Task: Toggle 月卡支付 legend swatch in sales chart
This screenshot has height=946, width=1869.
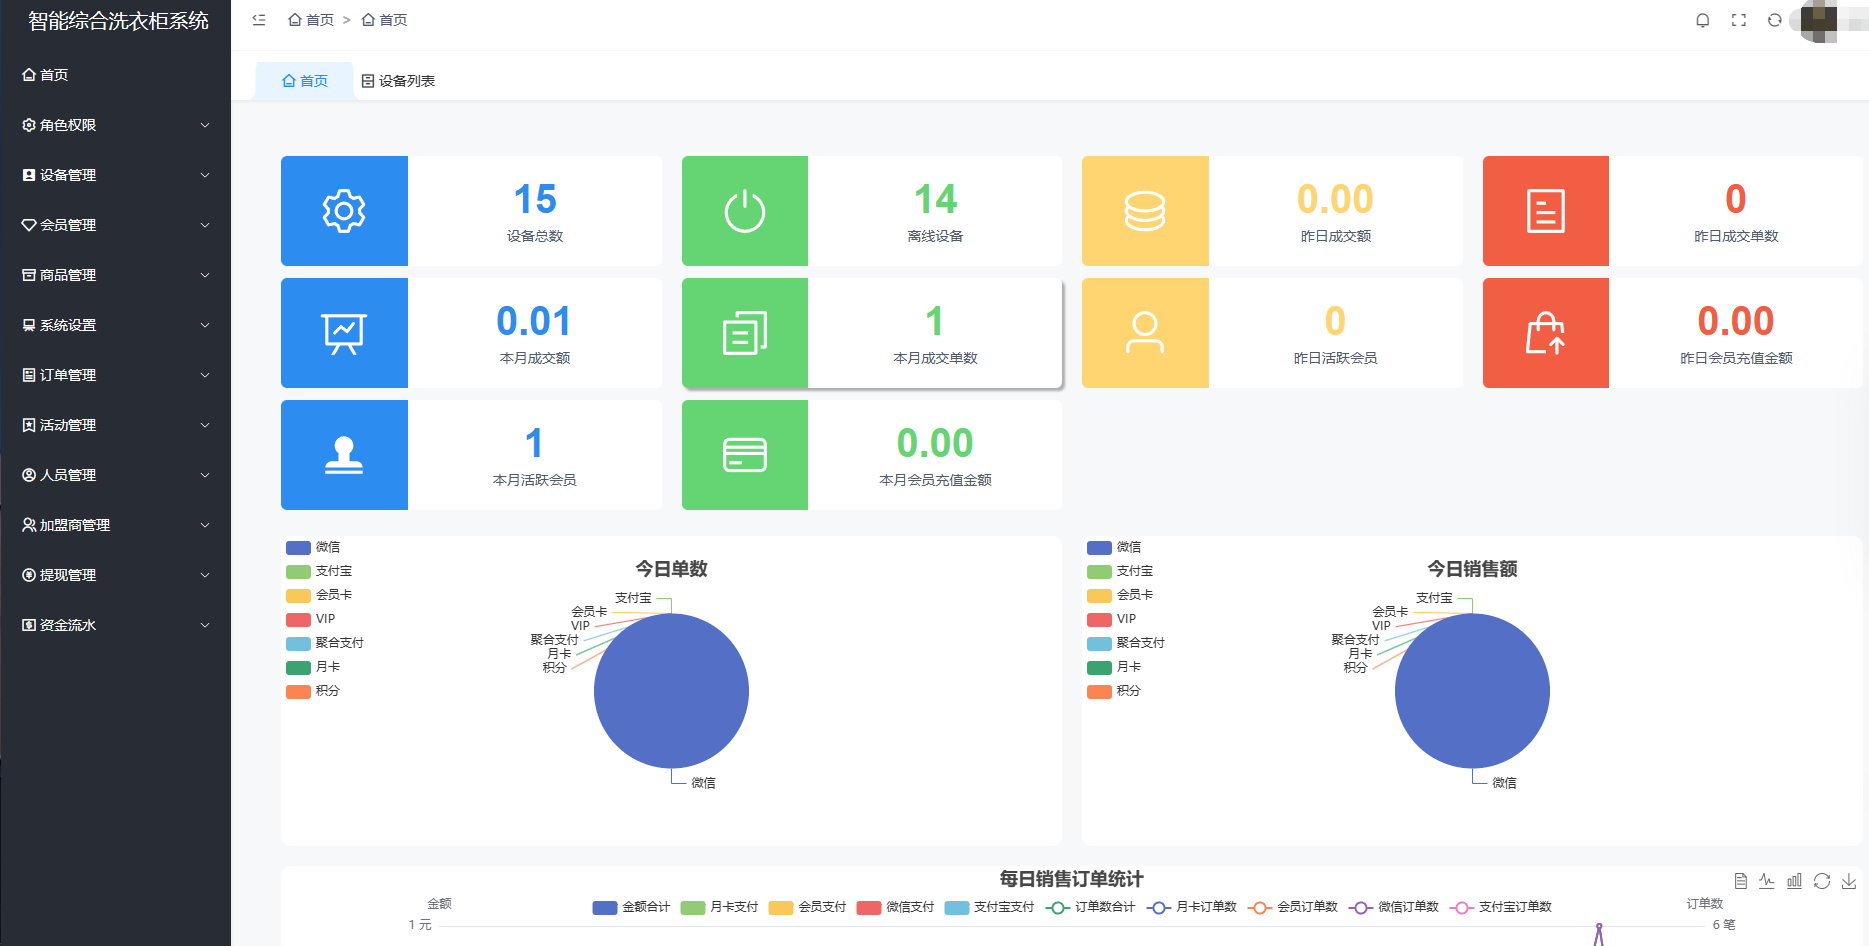Action: 693,908
